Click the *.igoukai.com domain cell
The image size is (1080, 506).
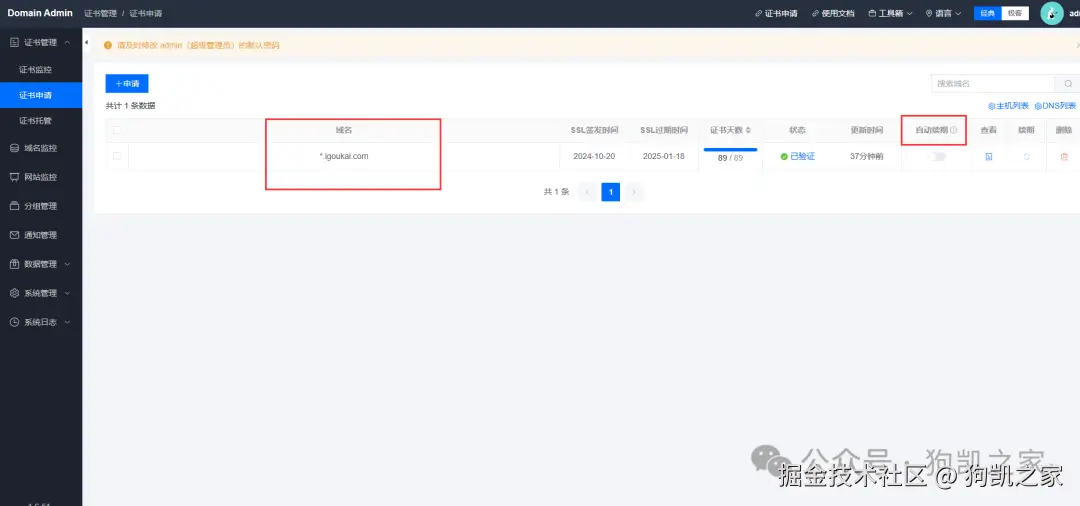pyautogui.click(x=344, y=156)
